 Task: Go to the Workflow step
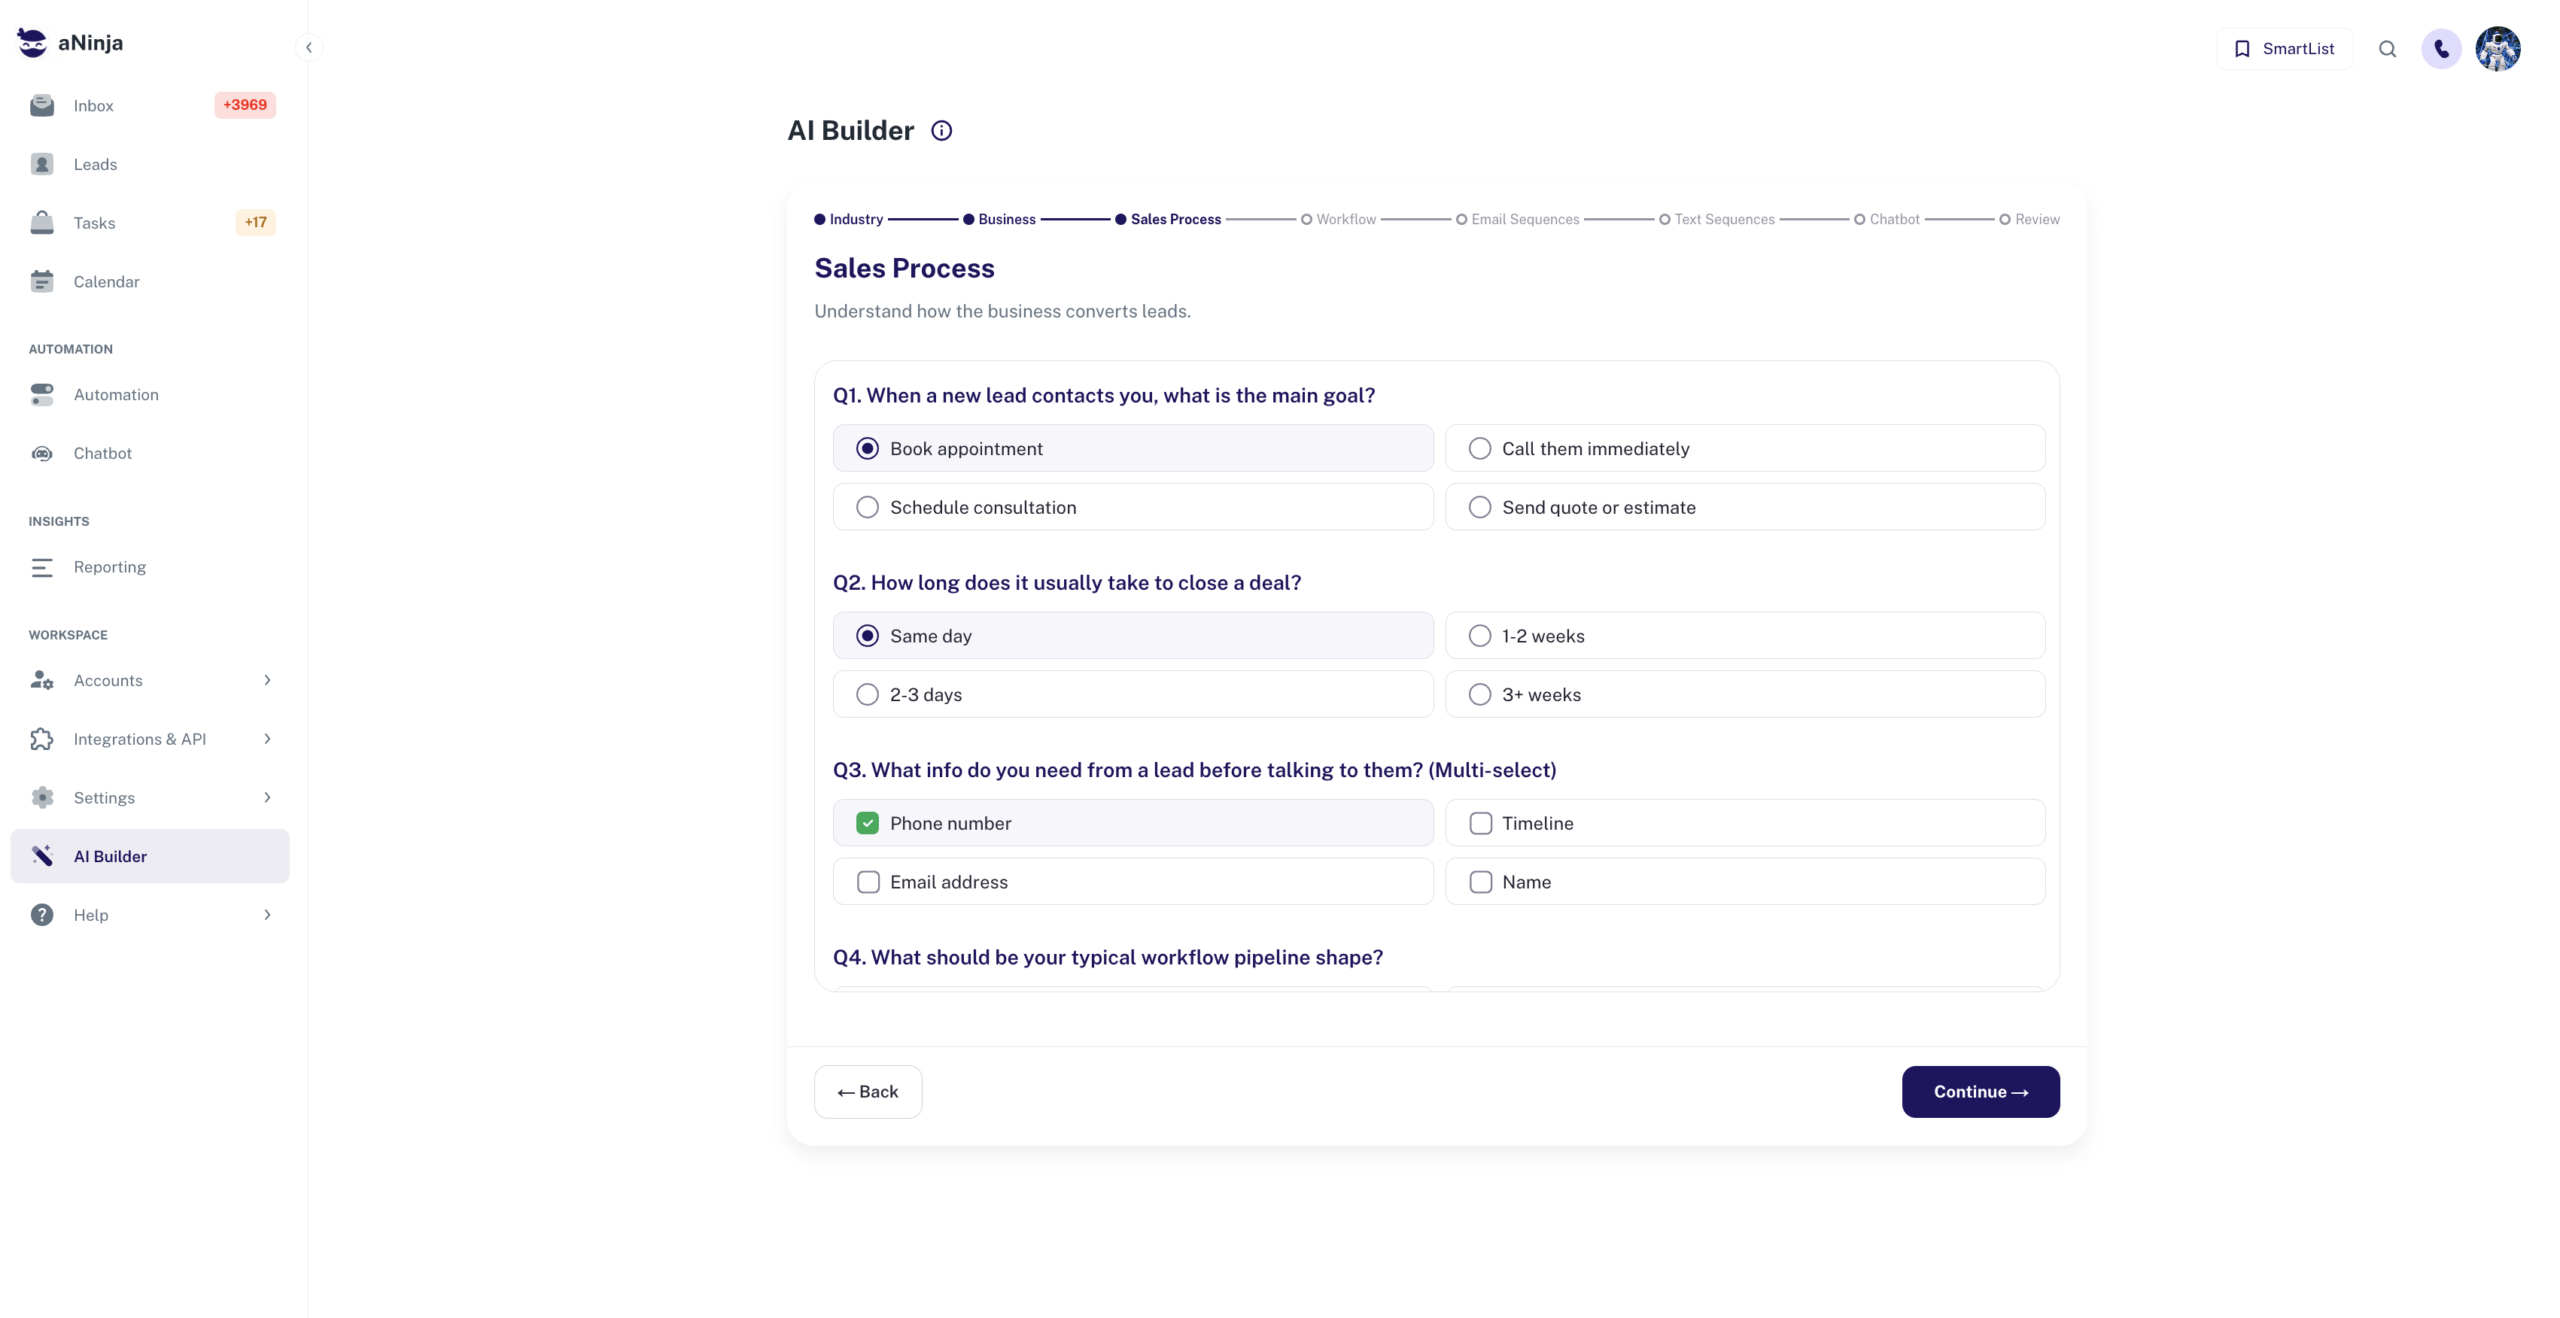click(x=1338, y=219)
